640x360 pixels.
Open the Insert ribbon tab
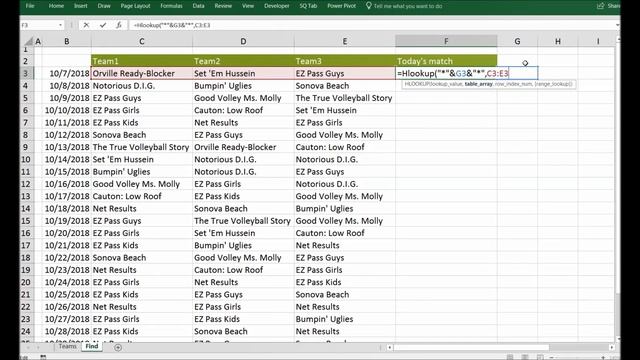pyautogui.click(x=80, y=6)
